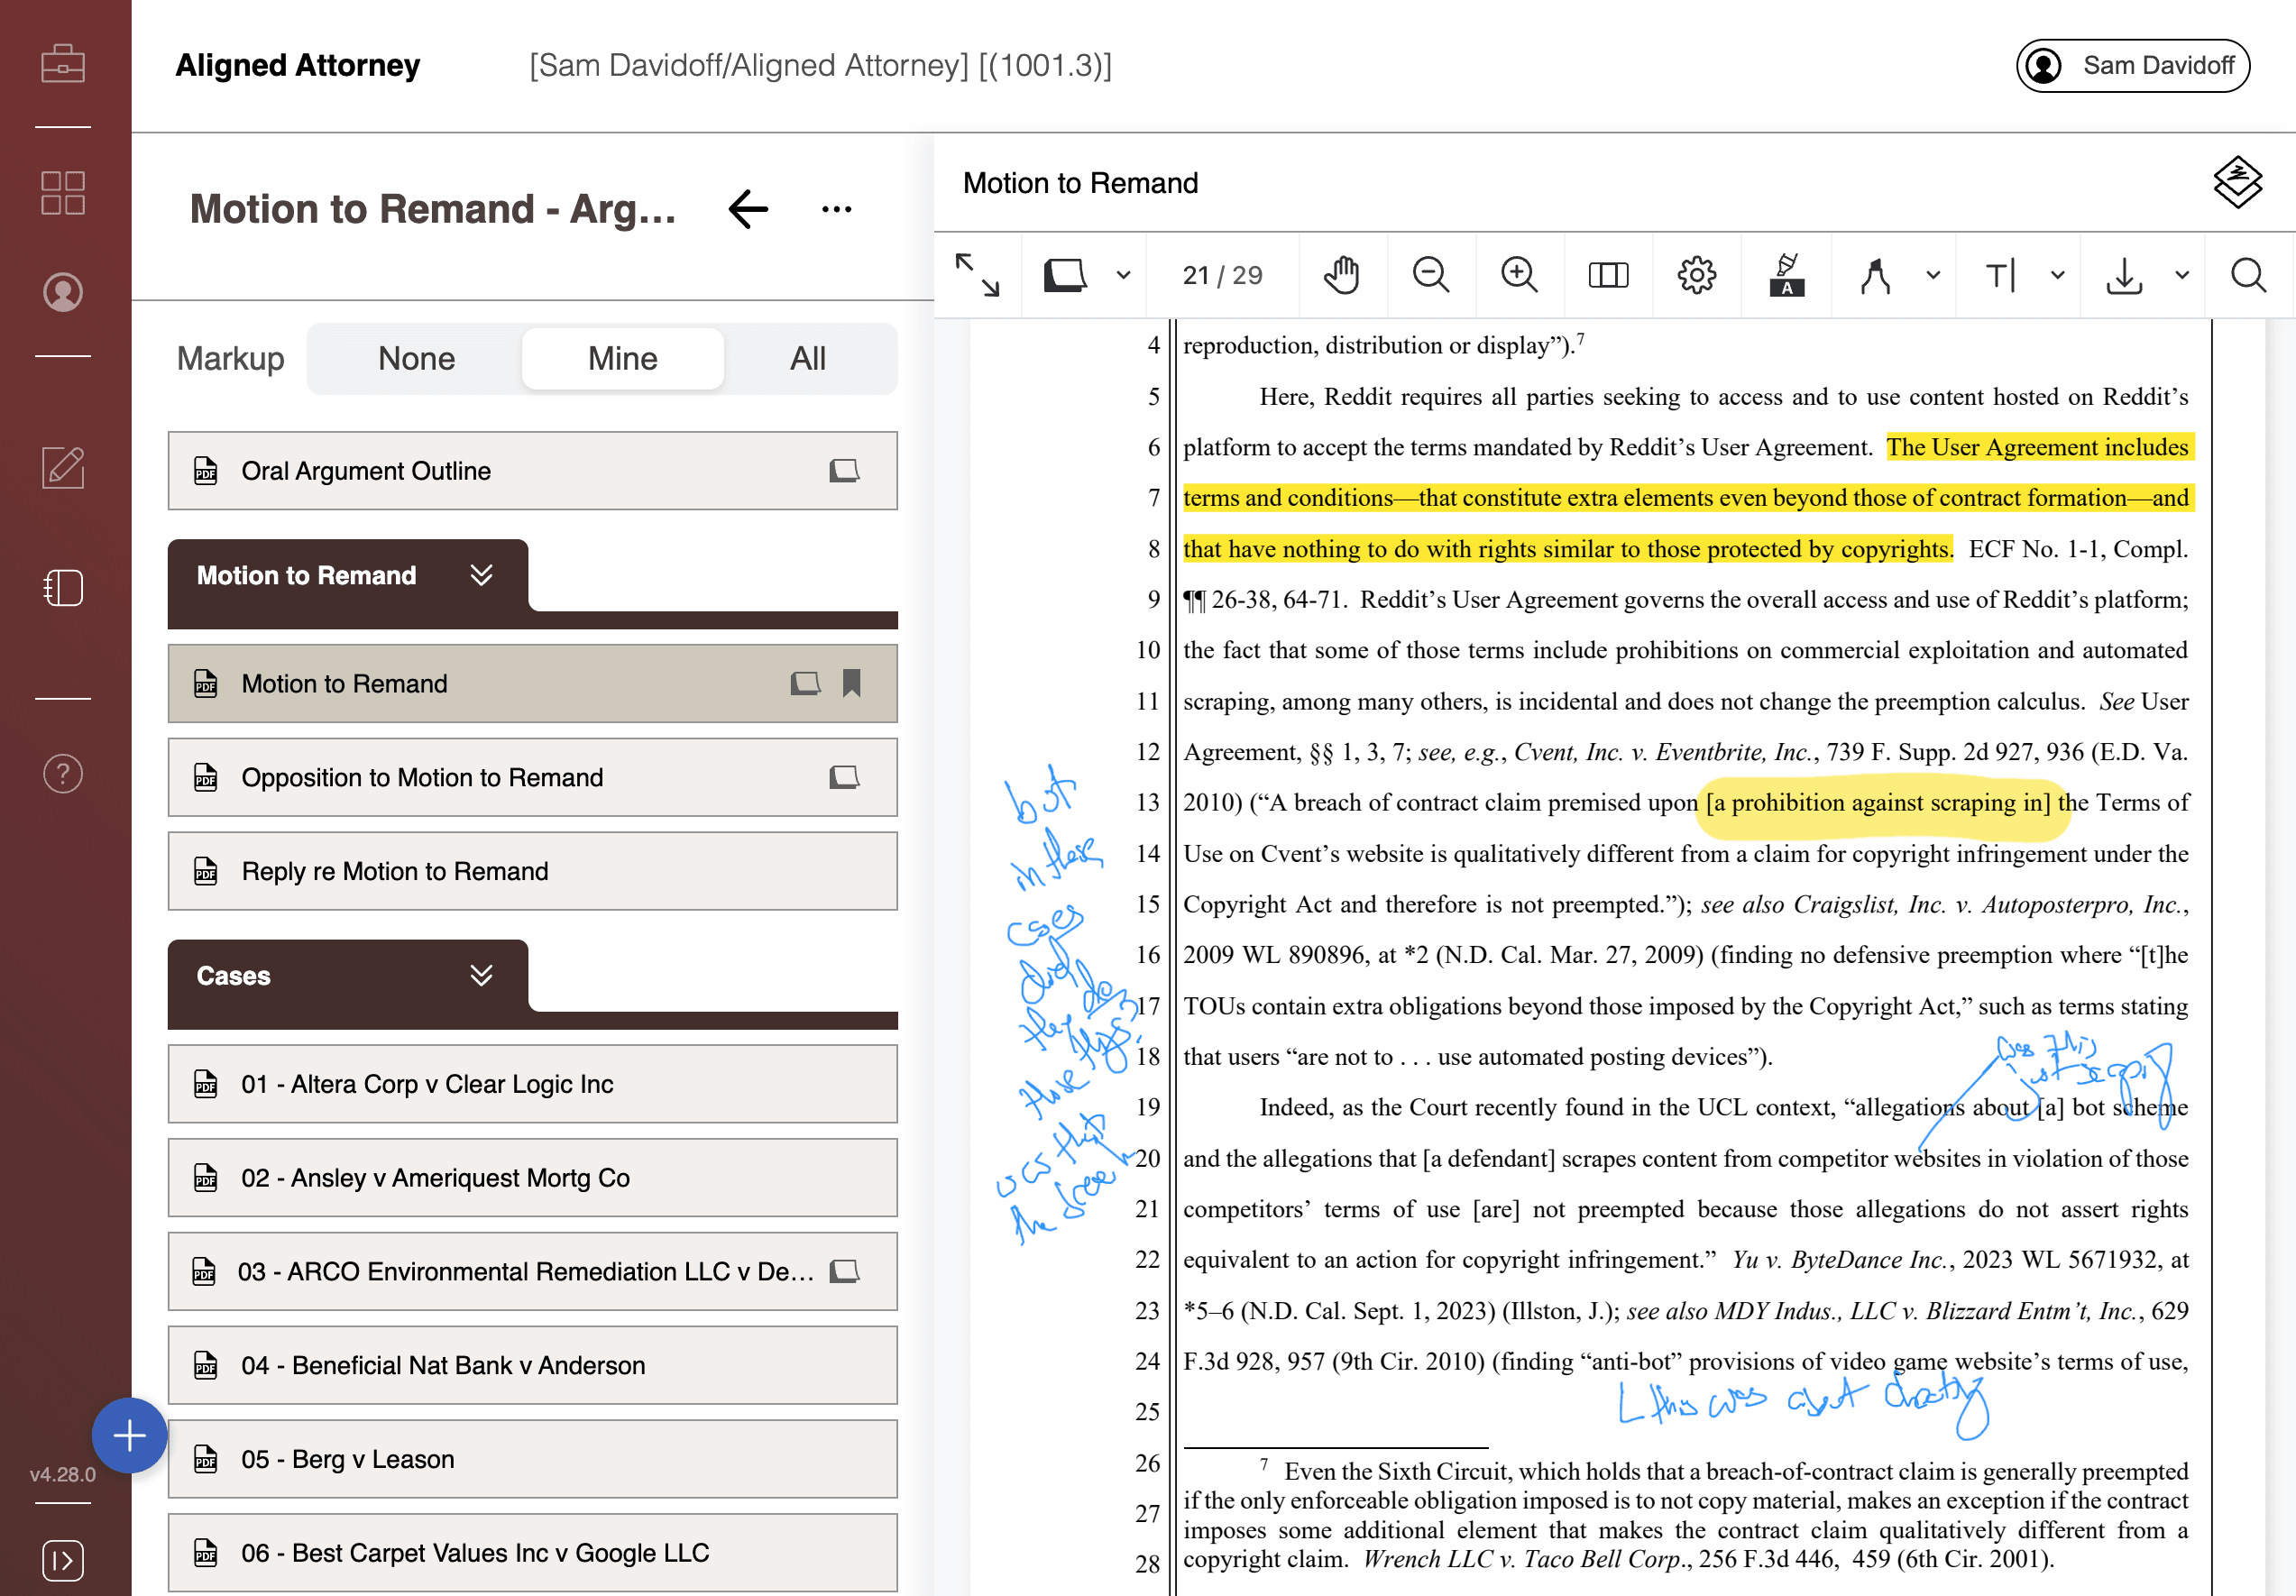
Task: Collapse the Motion to Remand section
Action: point(481,575)
